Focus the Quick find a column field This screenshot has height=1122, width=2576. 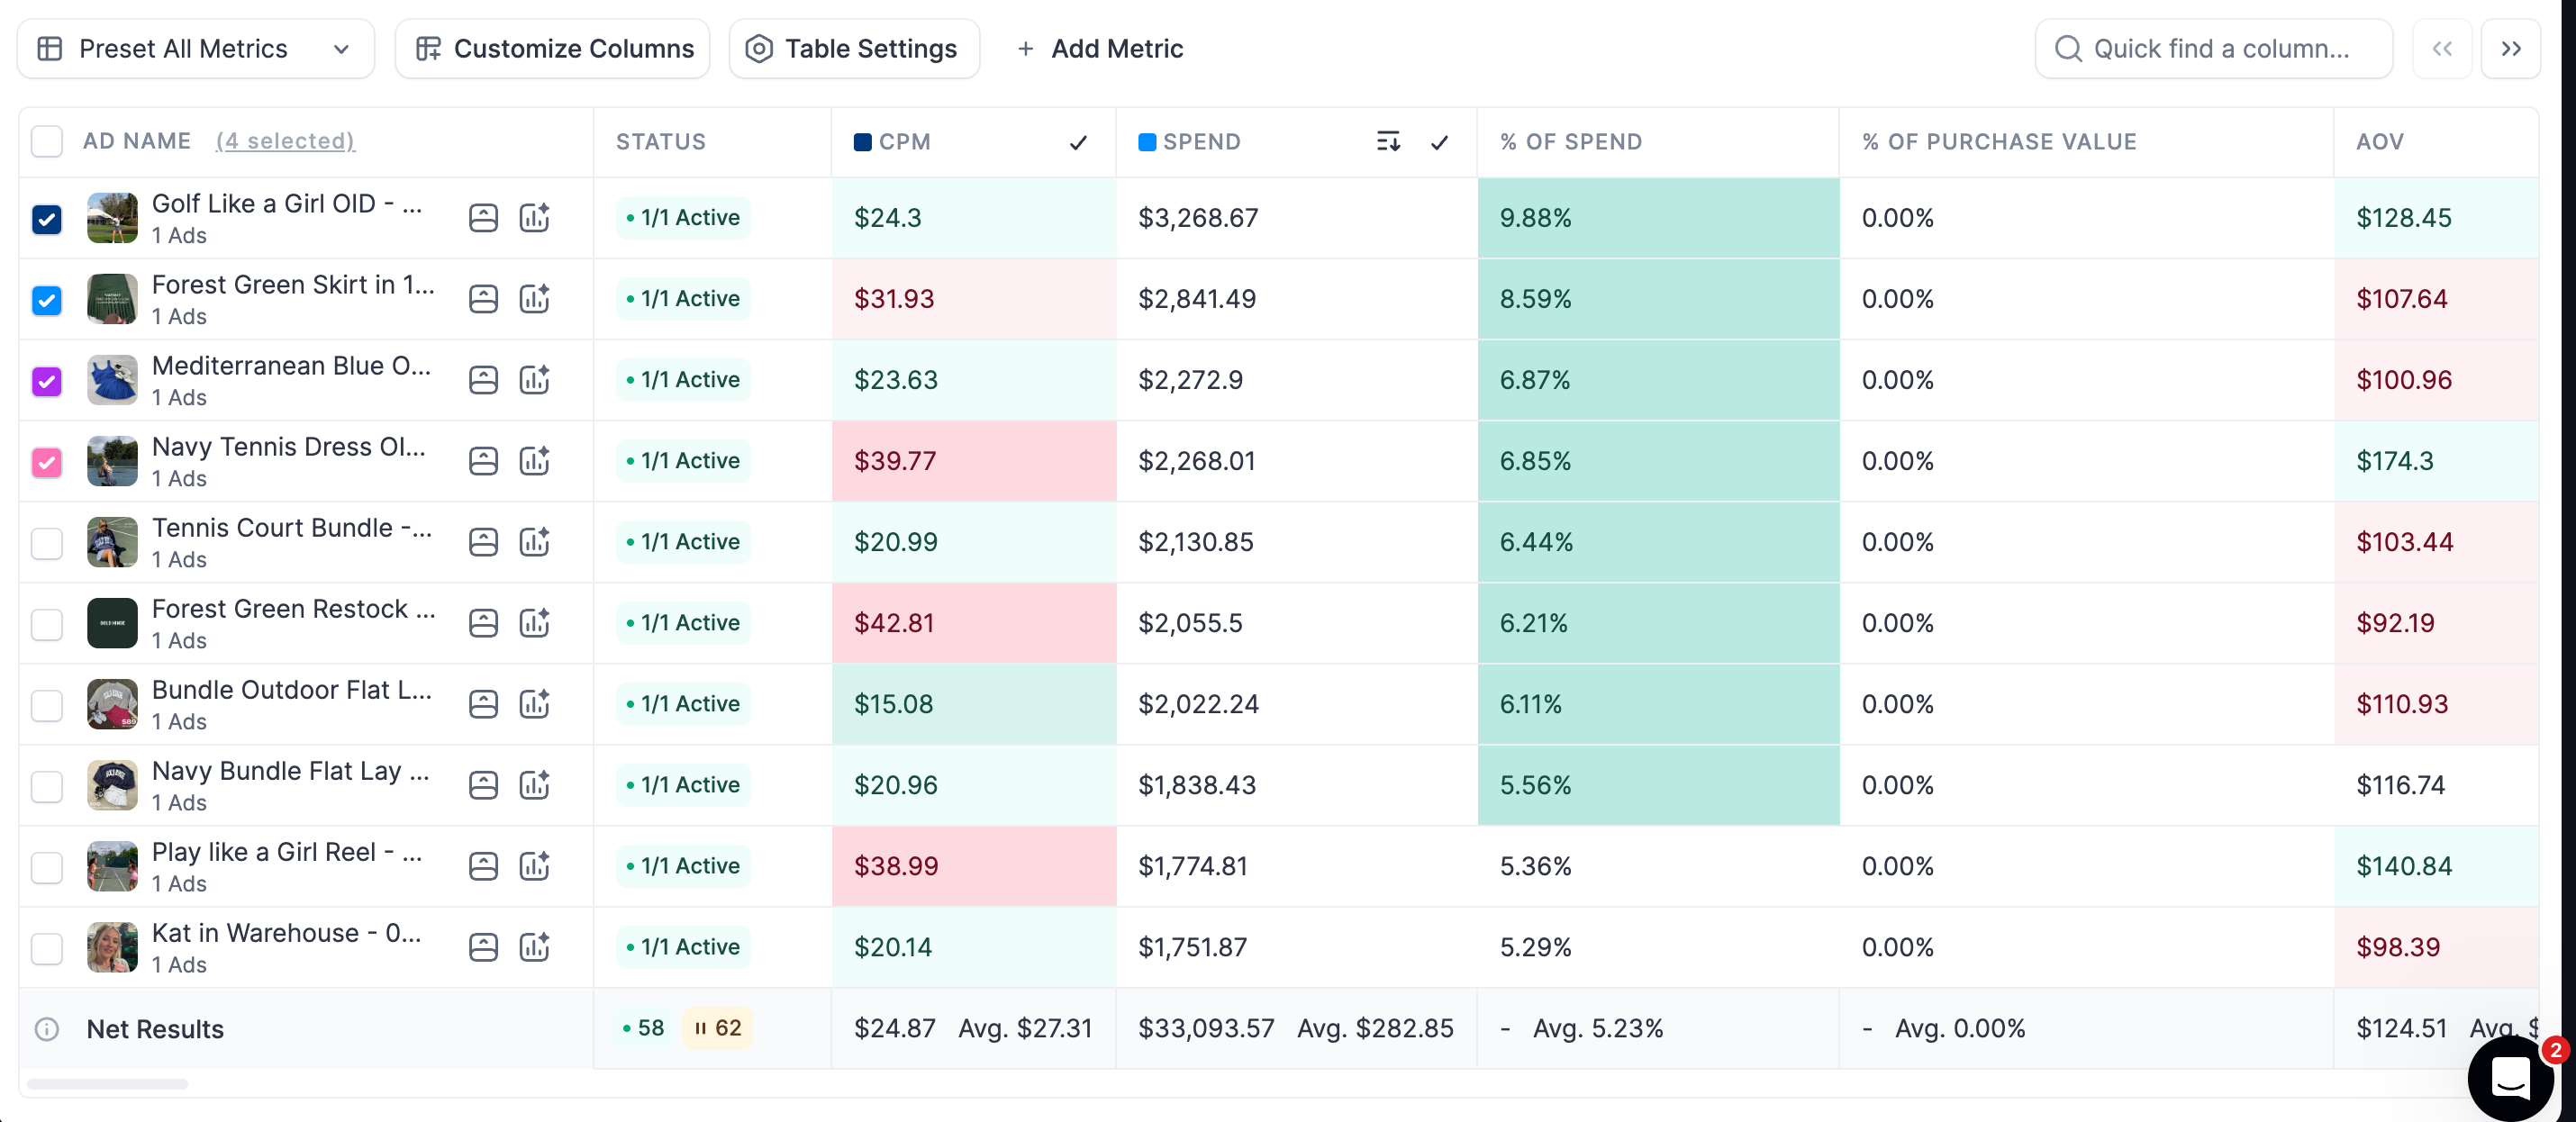click(x=2213, y=48)
